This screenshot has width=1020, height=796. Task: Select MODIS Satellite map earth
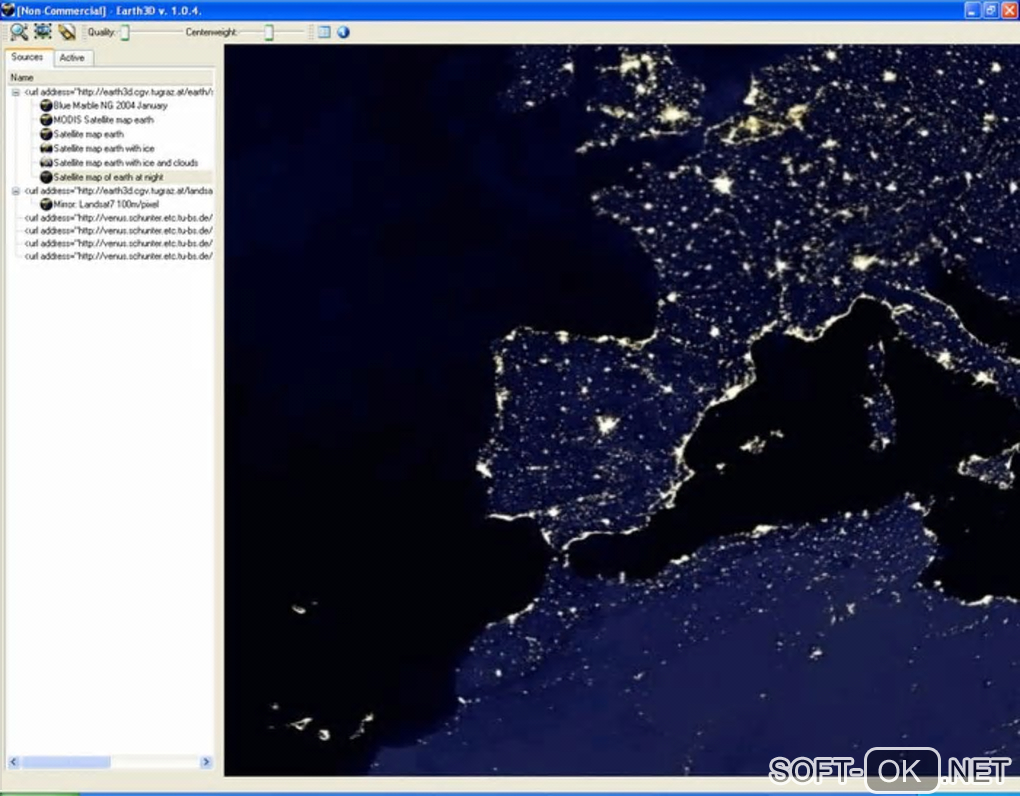pyautogui.click(x=103, y=120)
